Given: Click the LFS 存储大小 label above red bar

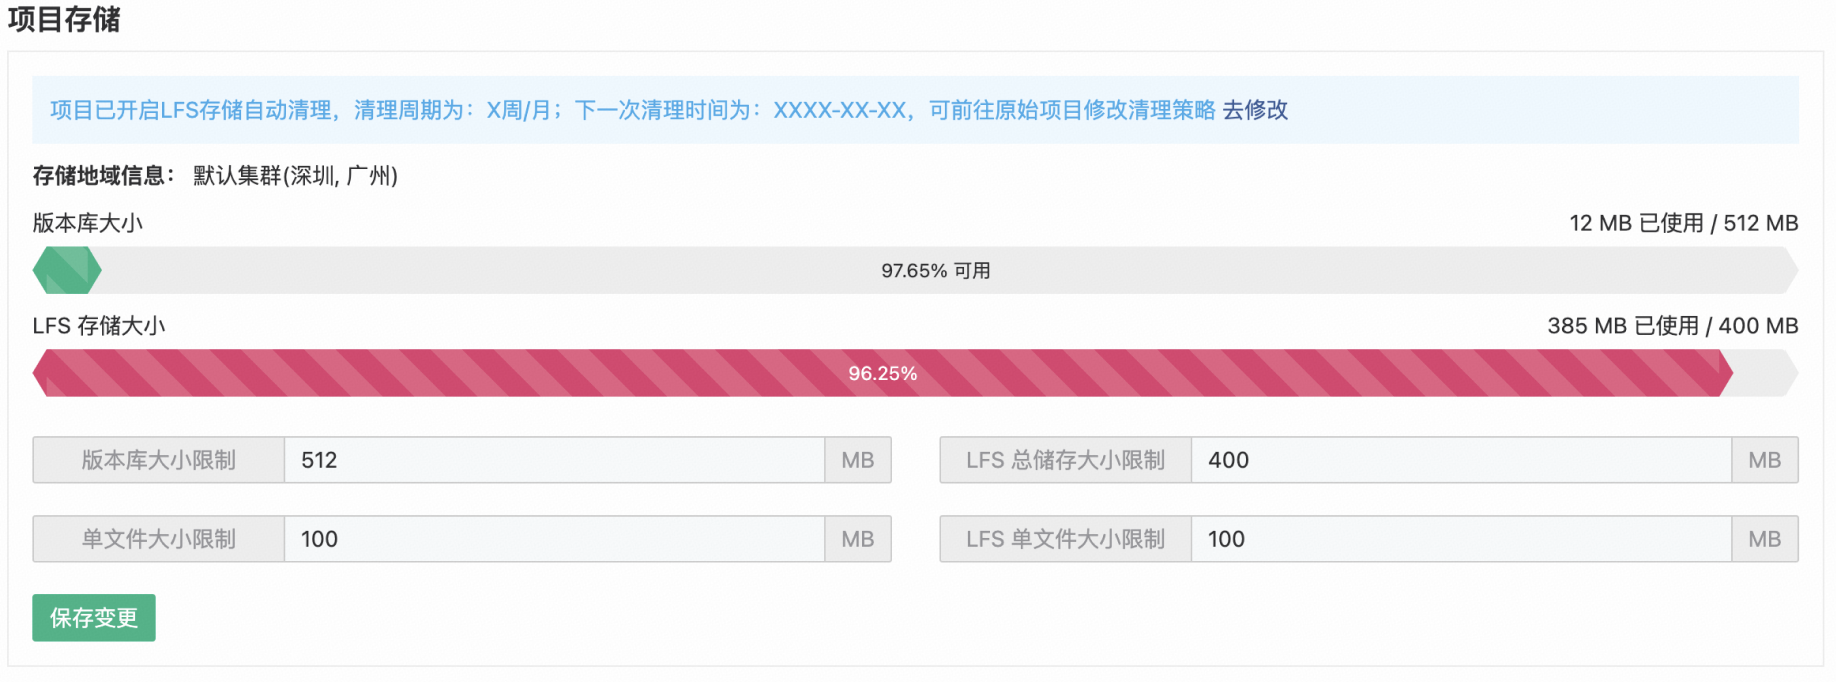Looking at the screenshot, I should (99, 326).
